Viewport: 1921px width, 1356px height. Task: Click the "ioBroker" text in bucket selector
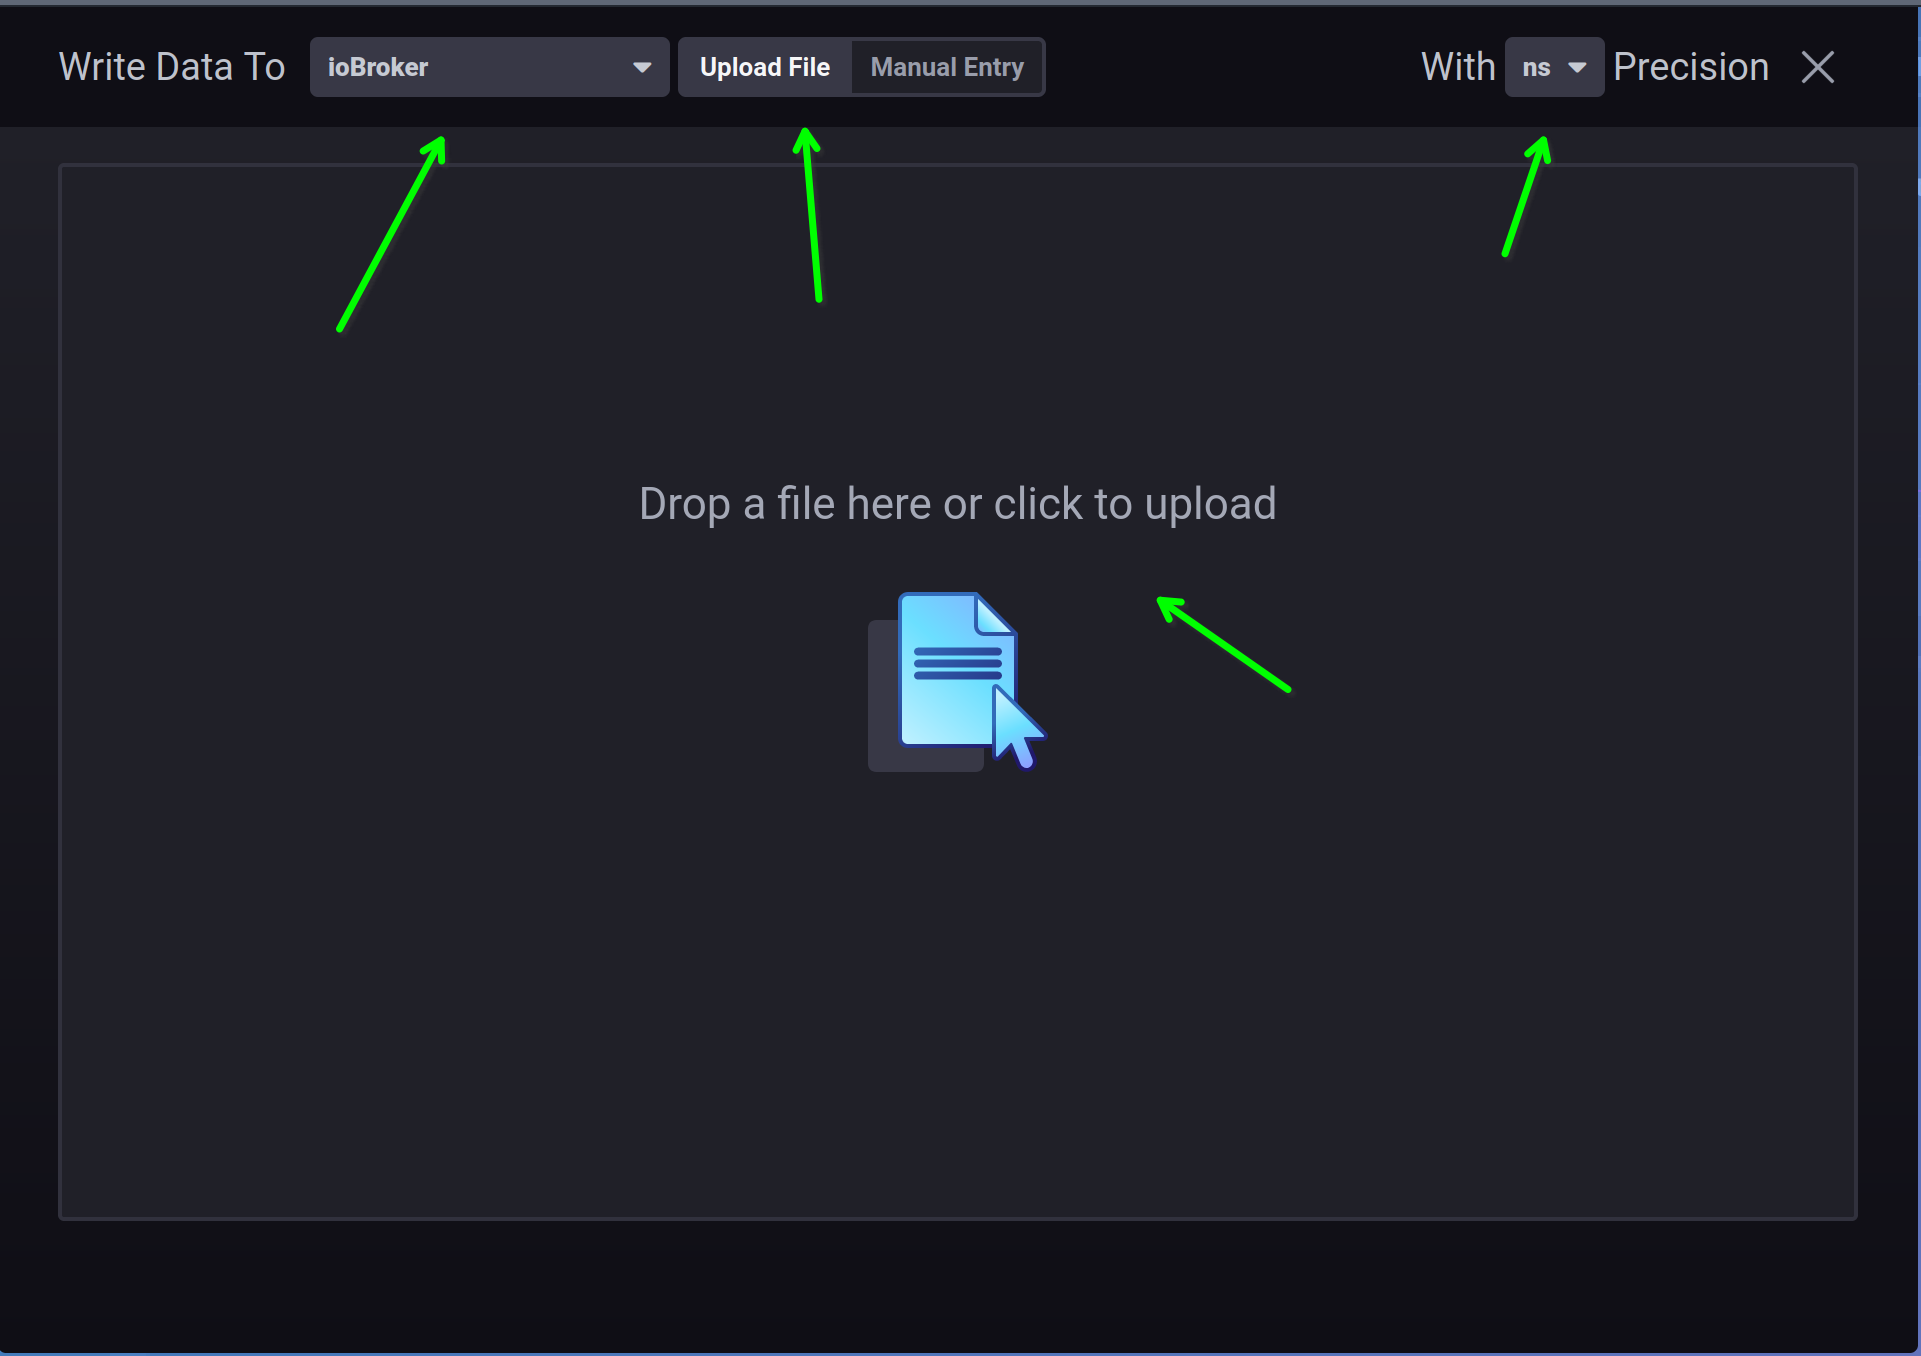coord(378,67)
